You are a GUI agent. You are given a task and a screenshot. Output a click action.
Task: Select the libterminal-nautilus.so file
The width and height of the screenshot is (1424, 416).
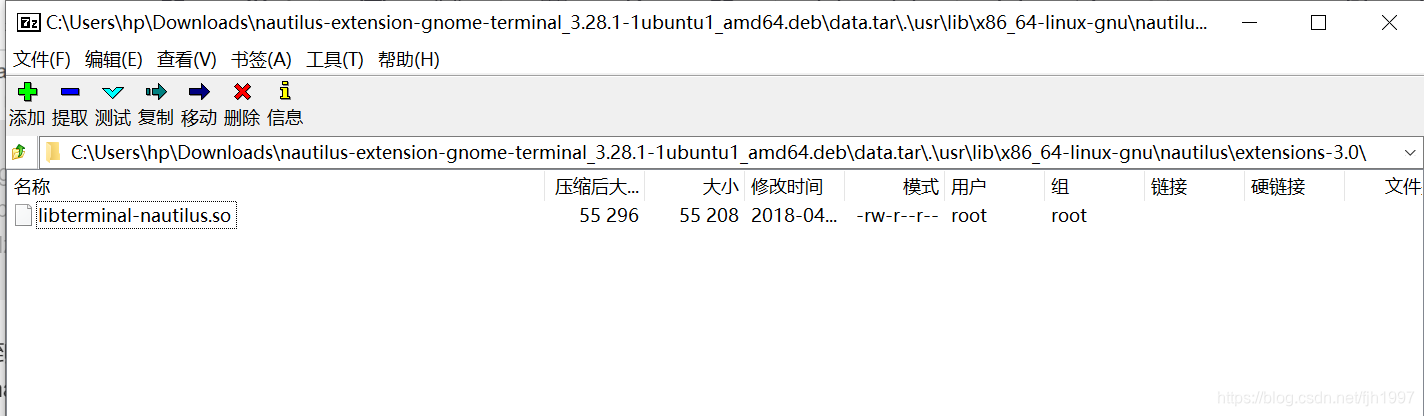point(135,216)
